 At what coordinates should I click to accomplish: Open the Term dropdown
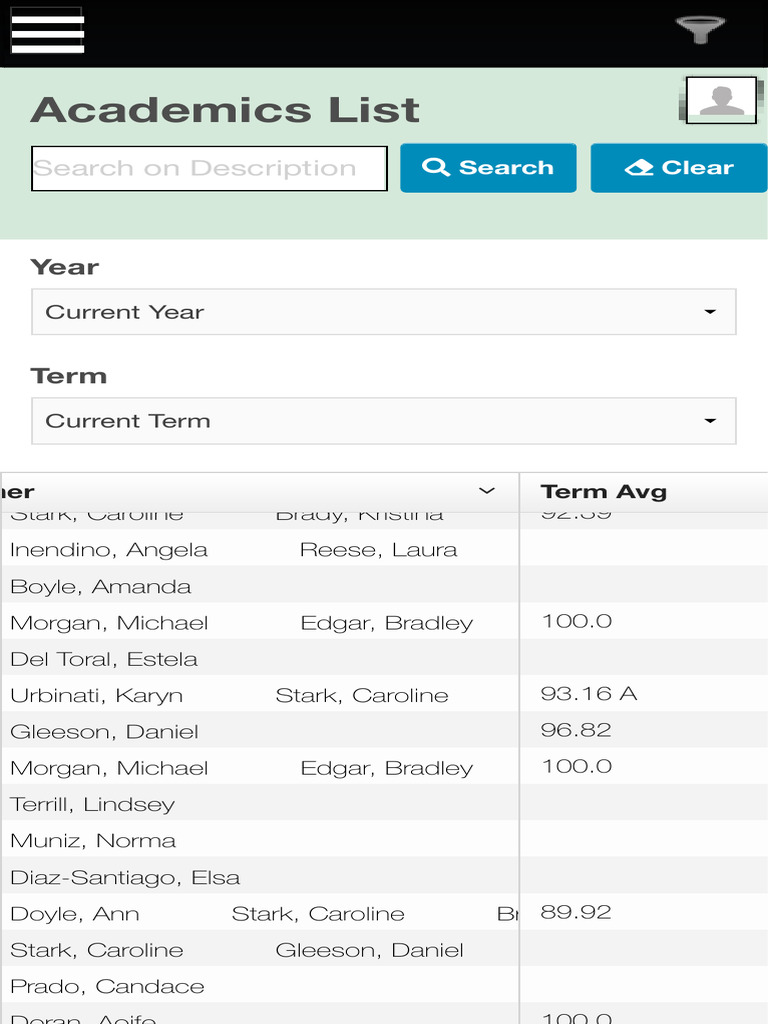[x=384, y=421]
